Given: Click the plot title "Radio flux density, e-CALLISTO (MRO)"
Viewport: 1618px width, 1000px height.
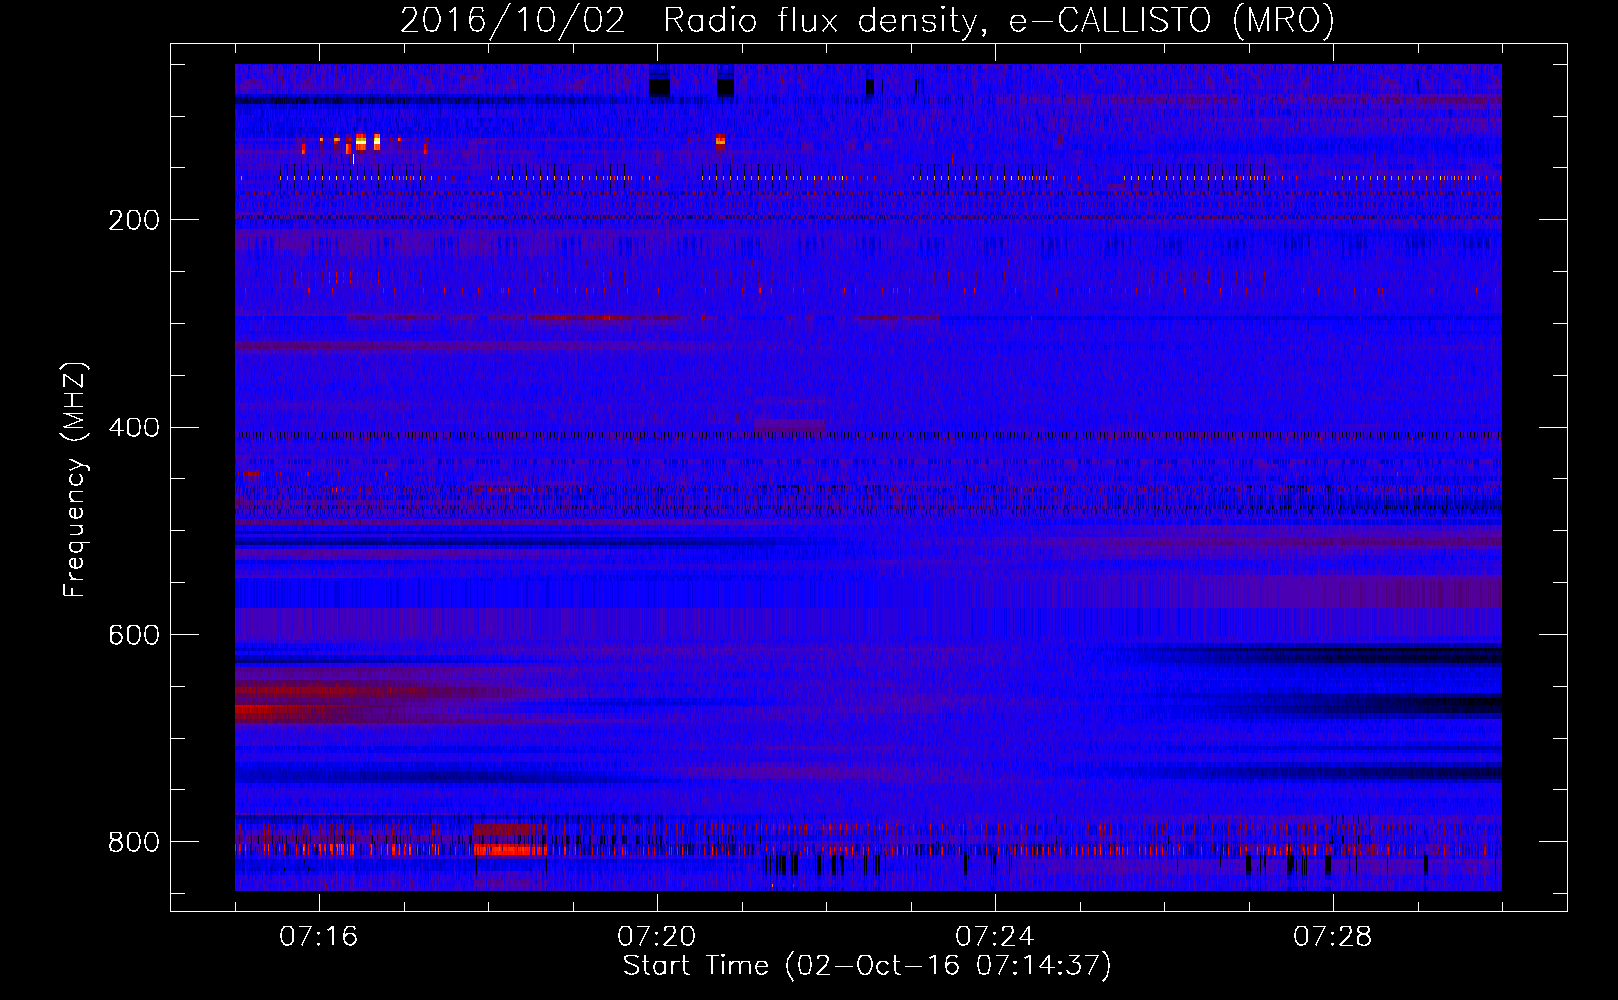Looking at the screenshot, I should (x=998, y=20).
